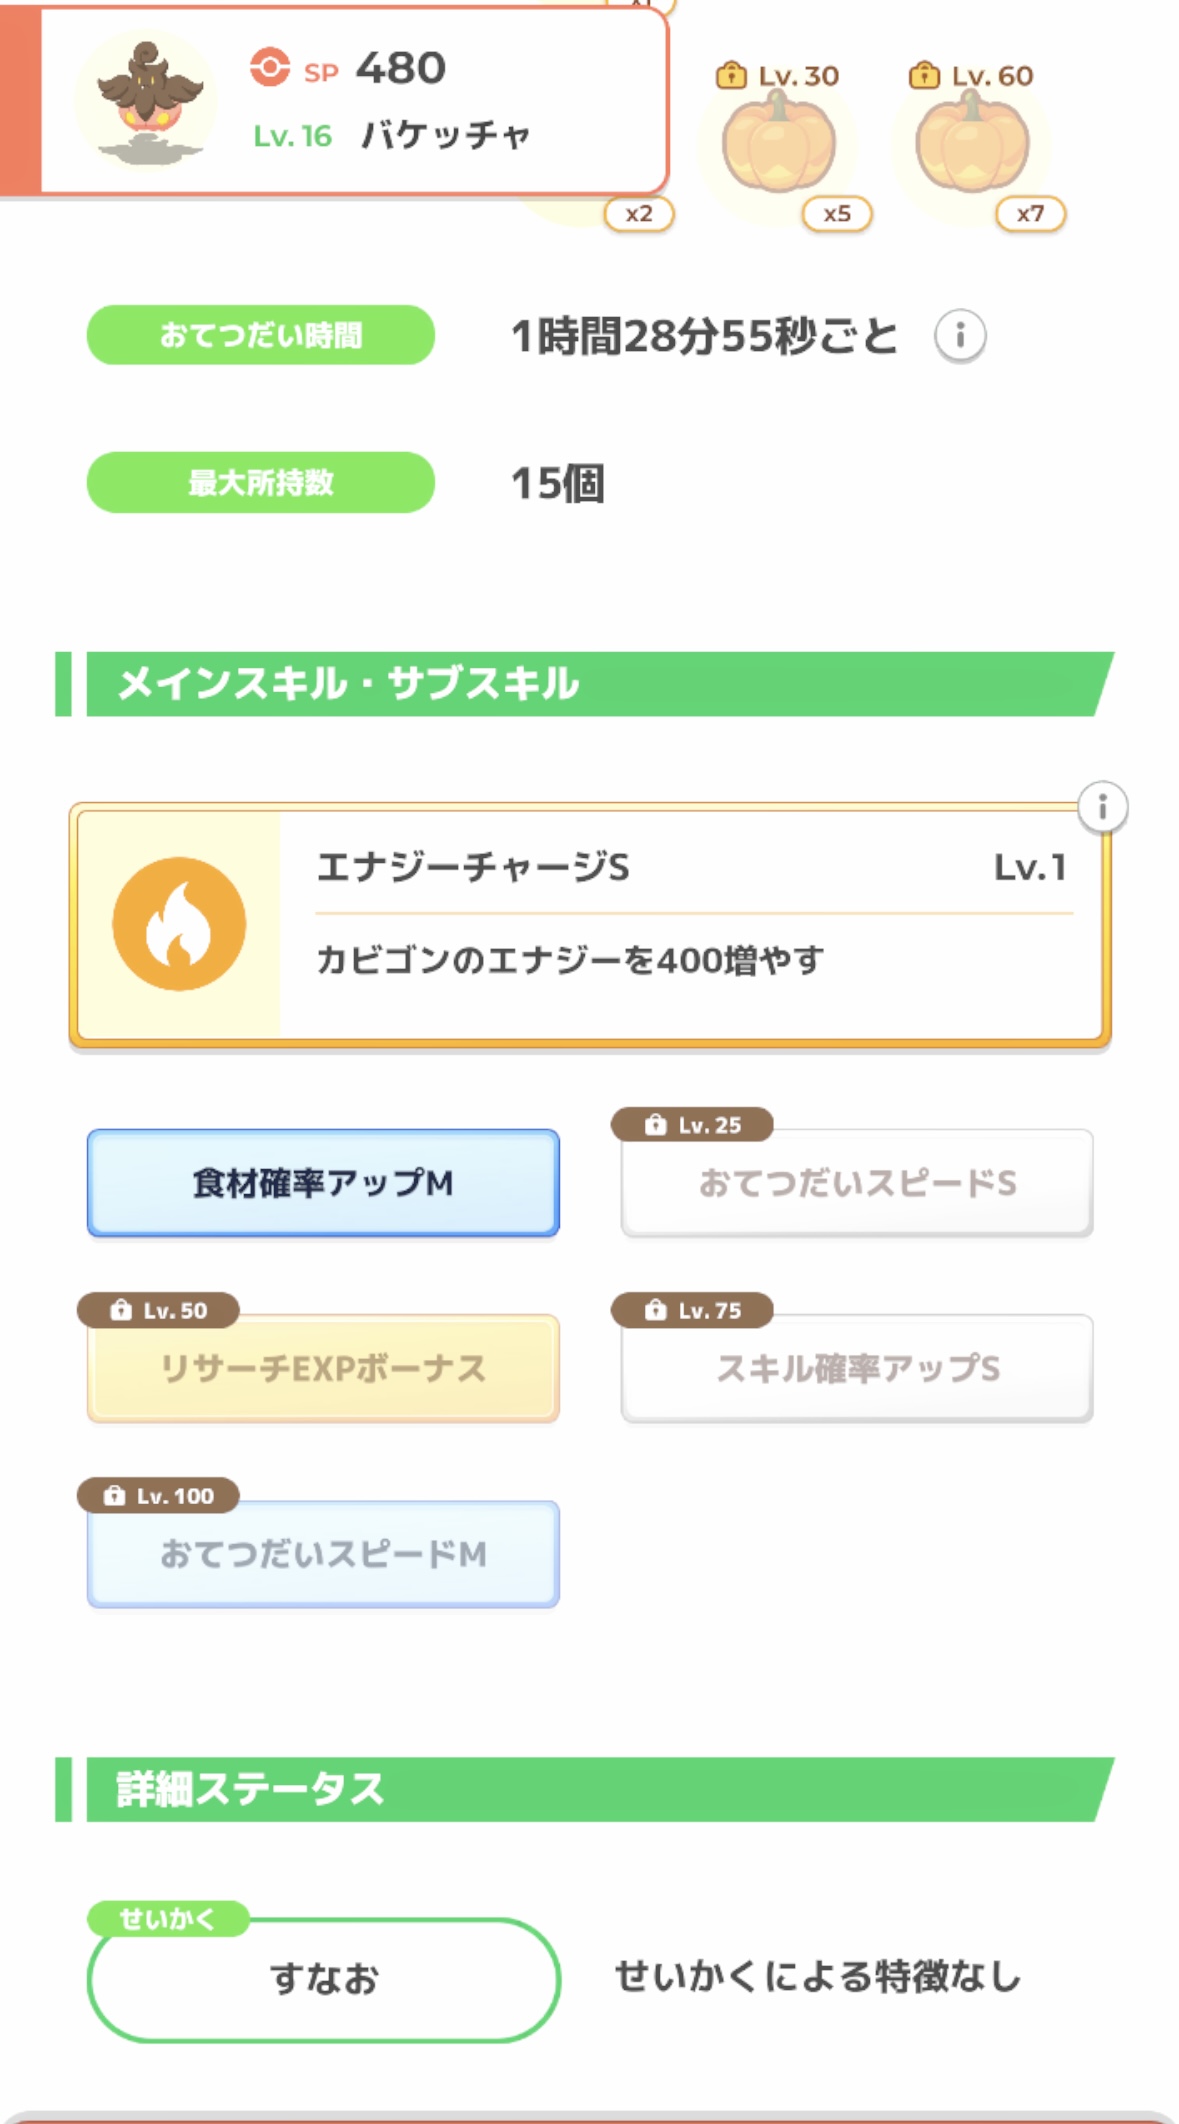Tap the おてつだい時間 green label
This screenshot has width=1179, height=2124.
pos(260,335)
